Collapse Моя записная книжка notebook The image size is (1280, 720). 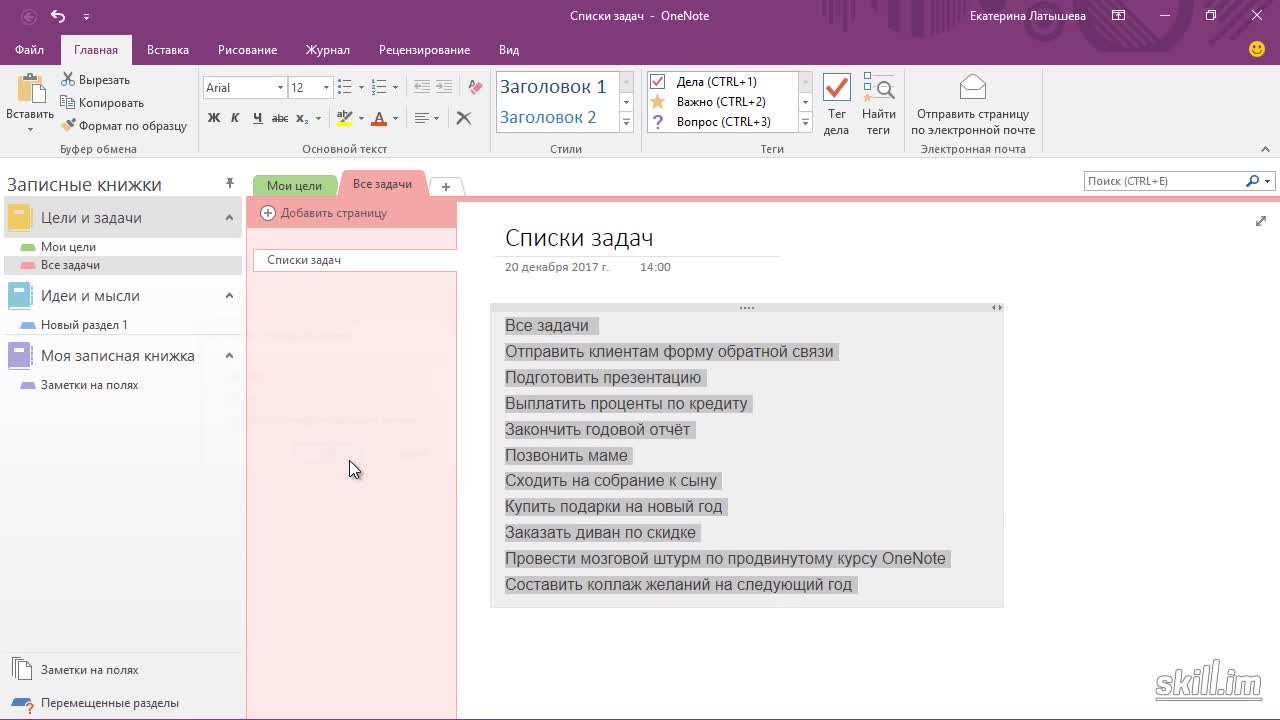(x=229, y=356)
